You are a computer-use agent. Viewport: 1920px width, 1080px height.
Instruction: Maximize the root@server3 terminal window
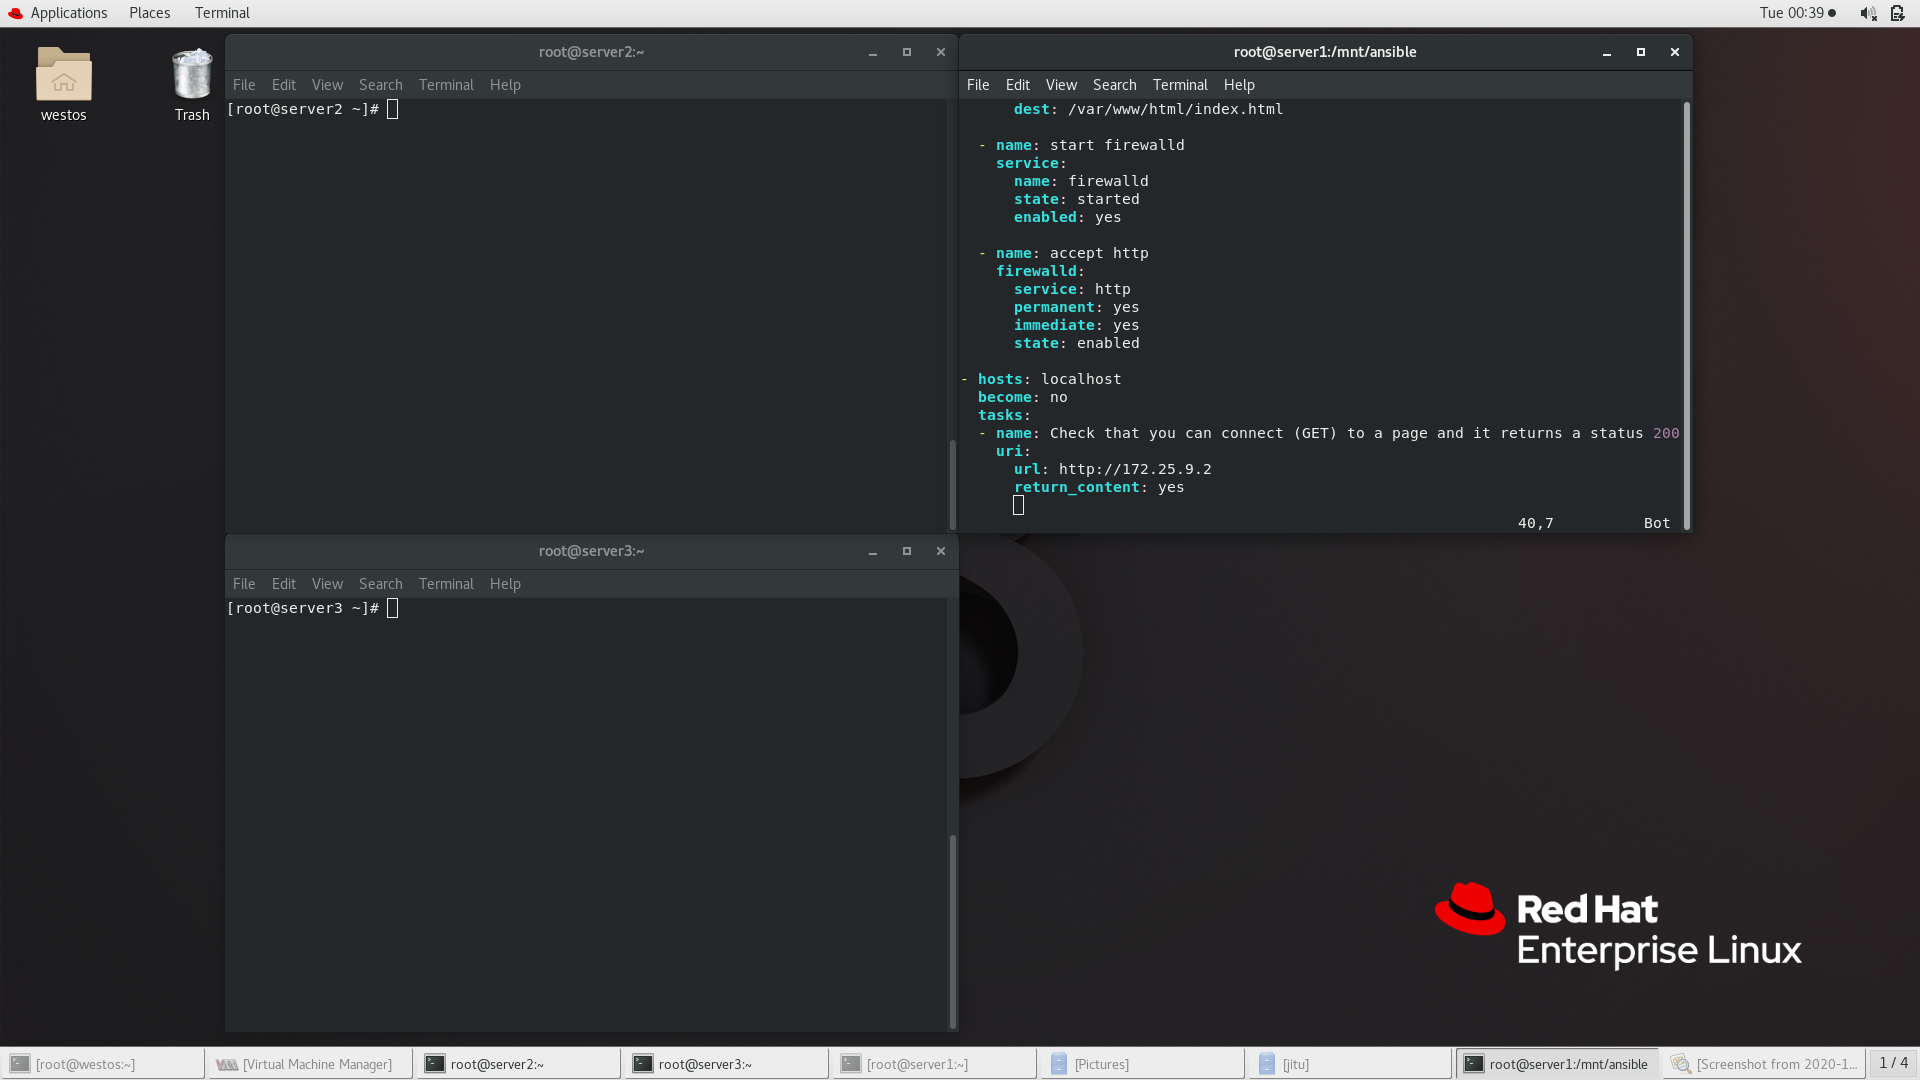tap(907, 551)
